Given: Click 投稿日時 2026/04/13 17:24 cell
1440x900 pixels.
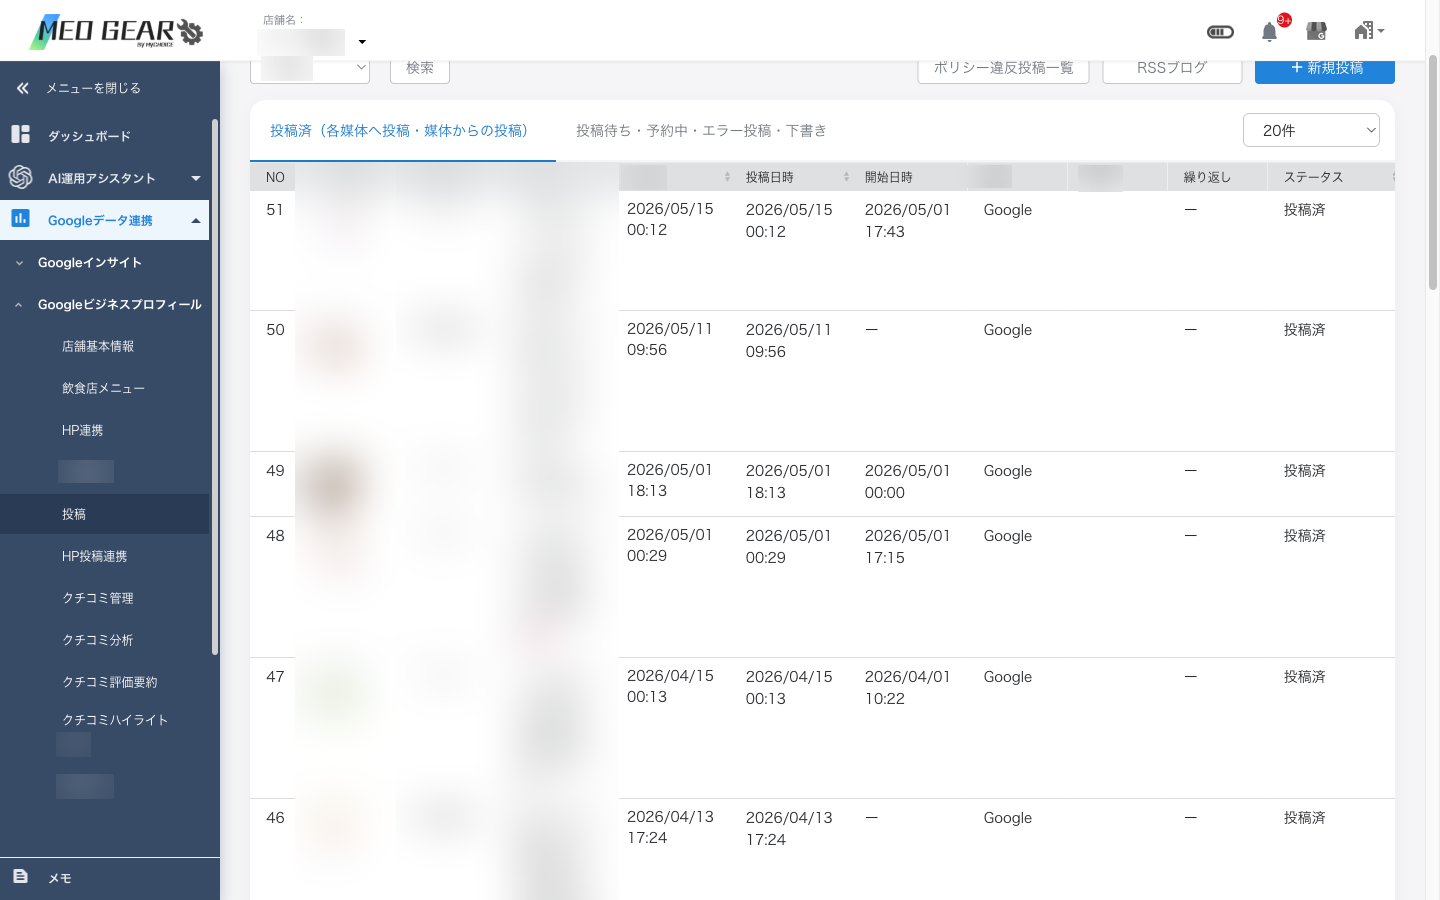Looking at the screenshot, I should [789, 829].
